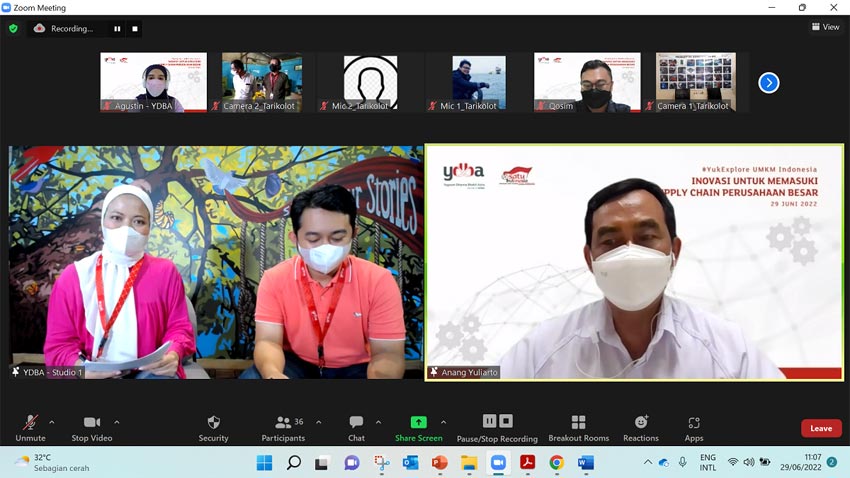This screenshot has width=850, height=478.
Task: Open PowerPoint from the taskbar
Action: [x=440, y=463]
